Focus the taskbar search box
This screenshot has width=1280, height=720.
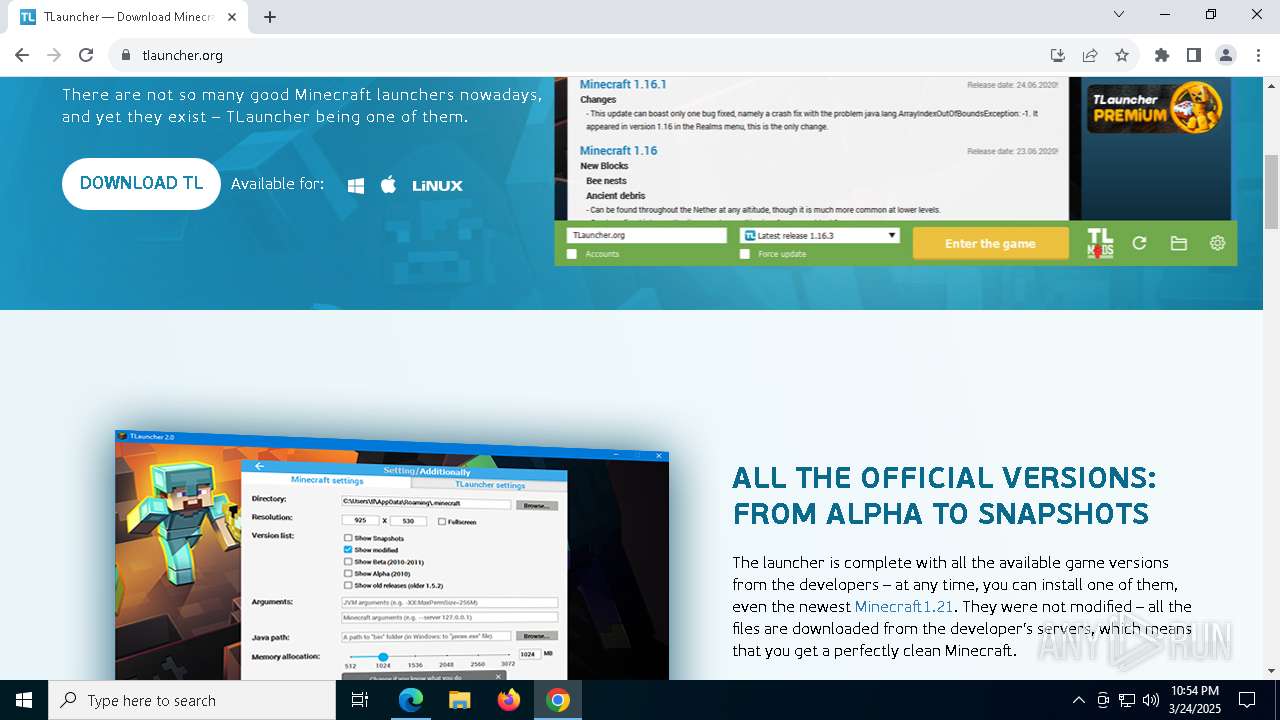[192, 700]
